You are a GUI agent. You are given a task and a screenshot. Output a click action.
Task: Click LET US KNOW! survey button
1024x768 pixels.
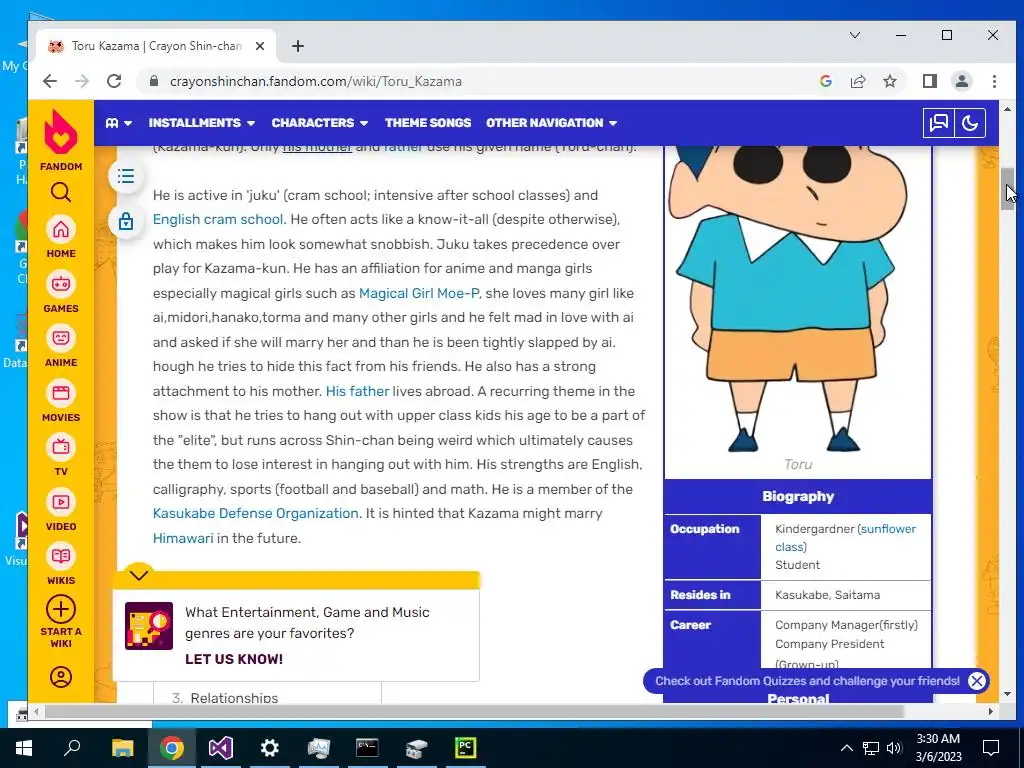coord(234,659)
